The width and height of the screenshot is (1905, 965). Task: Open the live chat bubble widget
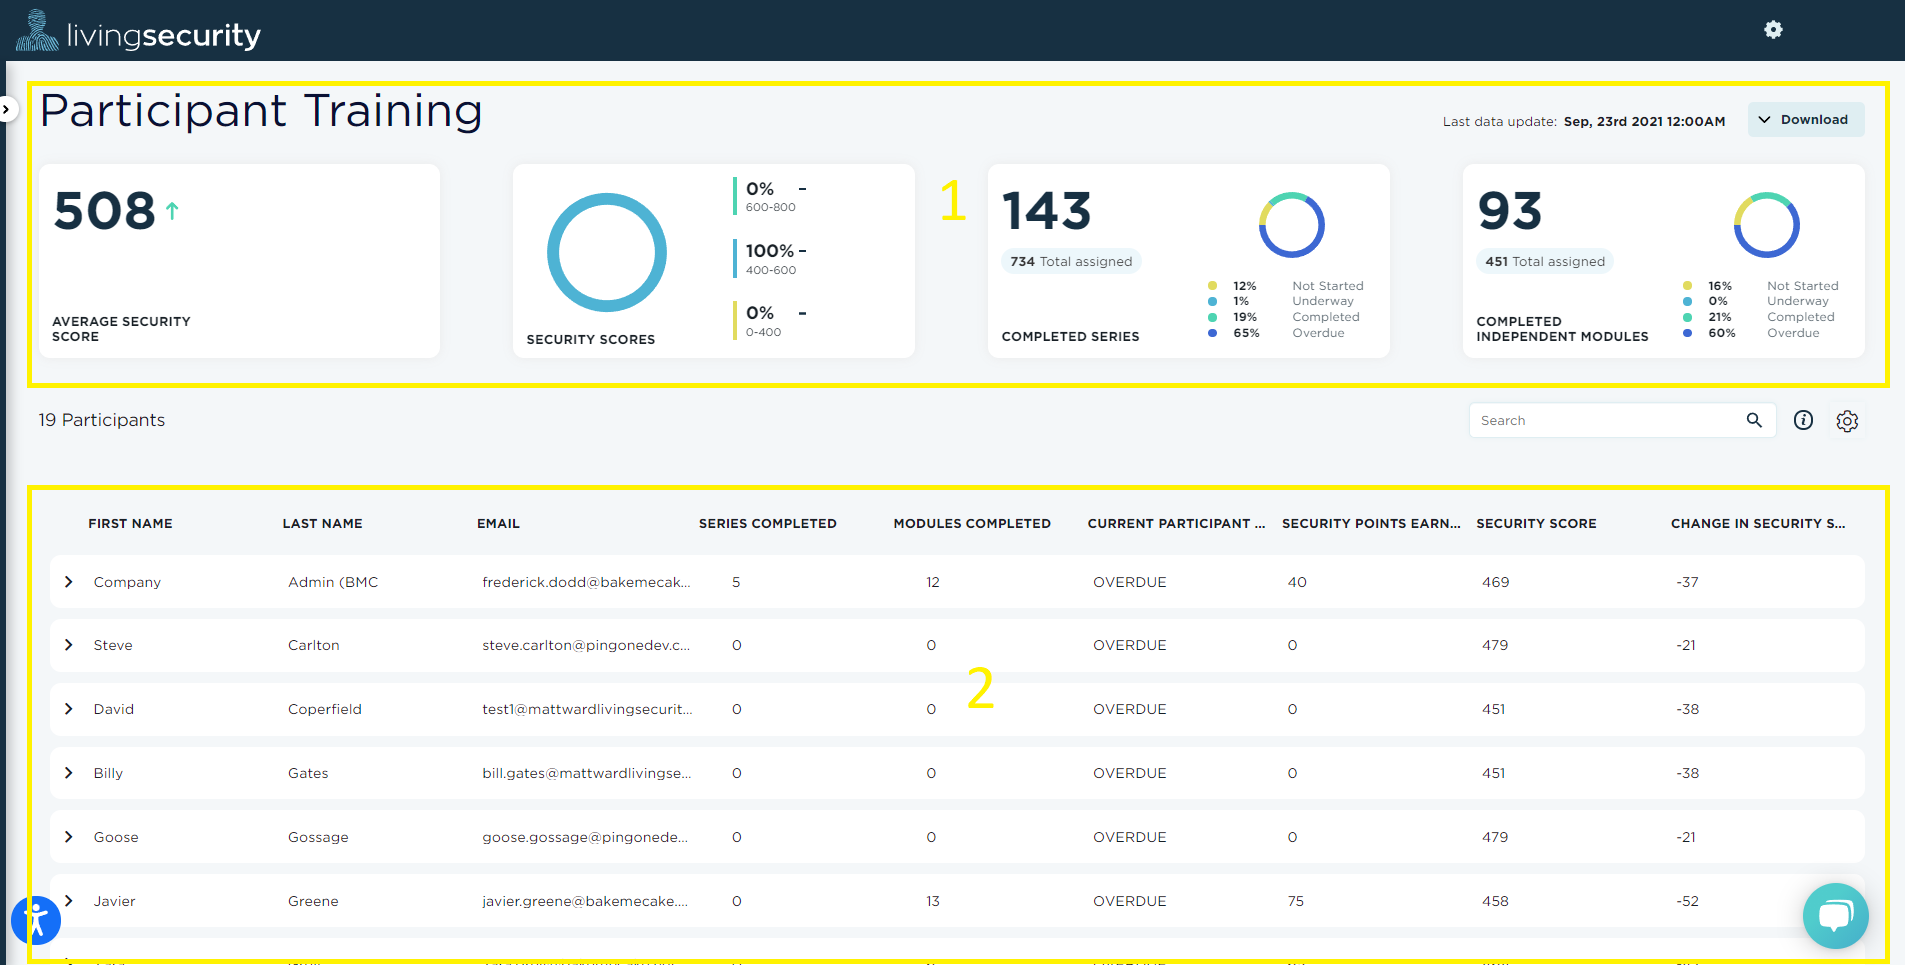click(1836, 916)
